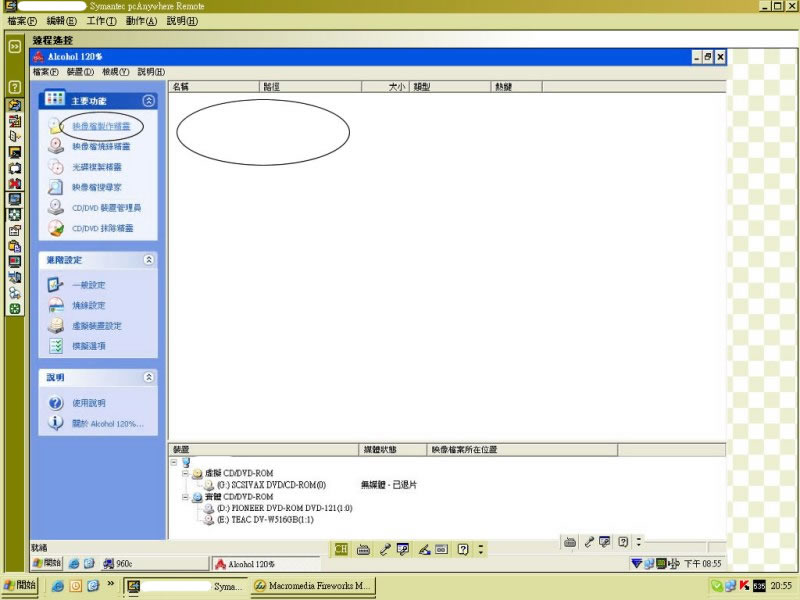
Task: Open the 映像檔製作精靈 link
Action: (x=101, y=126)
